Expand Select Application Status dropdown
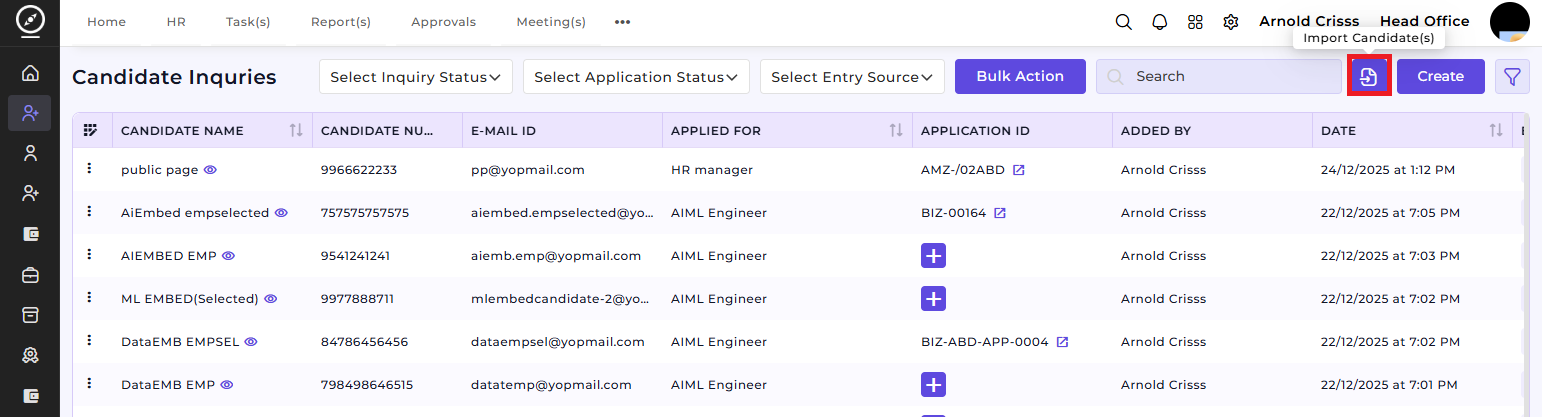Screen dimensions: 1542x417 point(636,77)
